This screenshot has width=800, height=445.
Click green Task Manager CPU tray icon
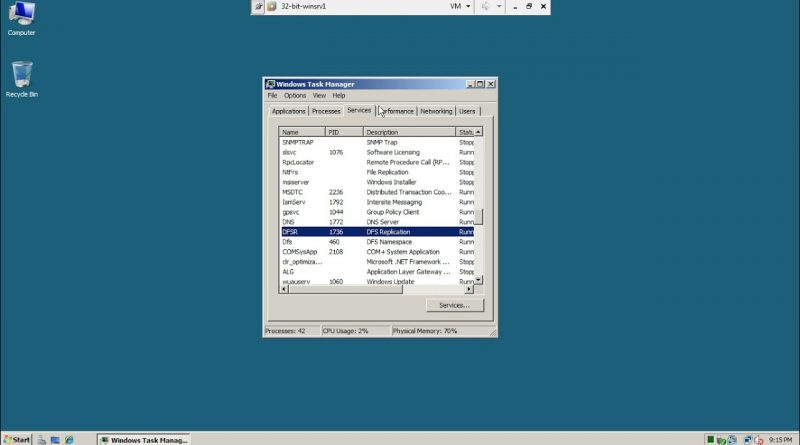click(710, 439)
